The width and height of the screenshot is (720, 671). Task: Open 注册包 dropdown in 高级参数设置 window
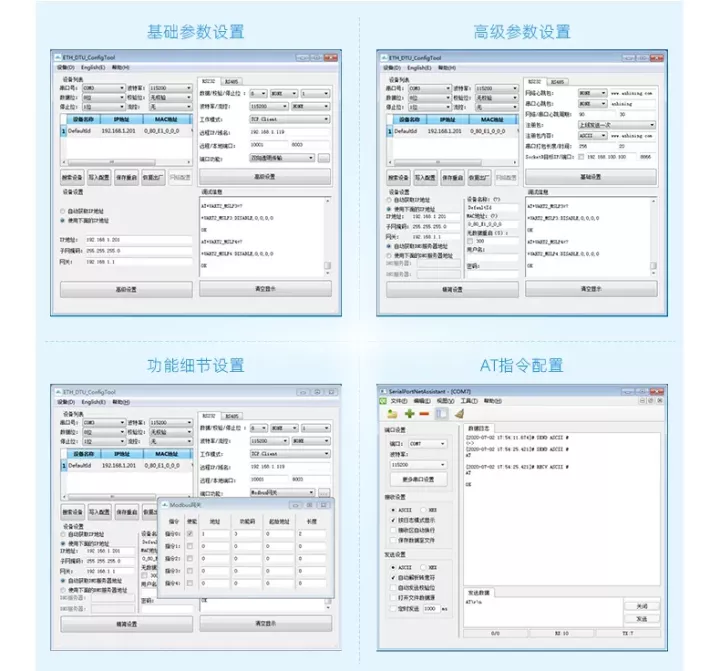point(616,125)
